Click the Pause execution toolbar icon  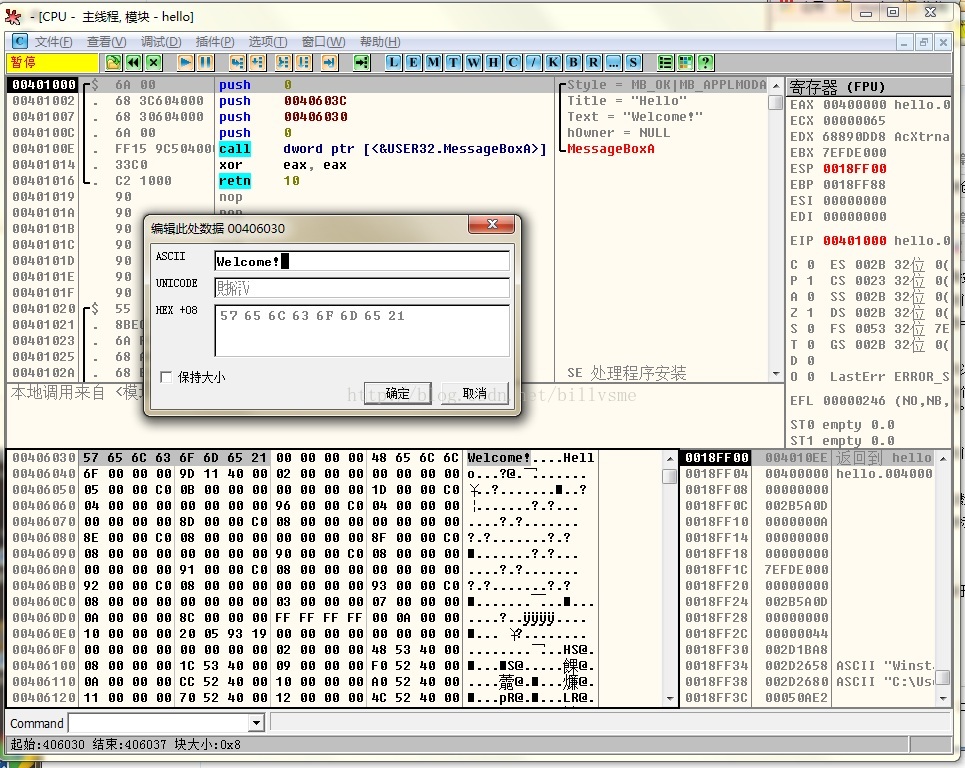point(206,62)
